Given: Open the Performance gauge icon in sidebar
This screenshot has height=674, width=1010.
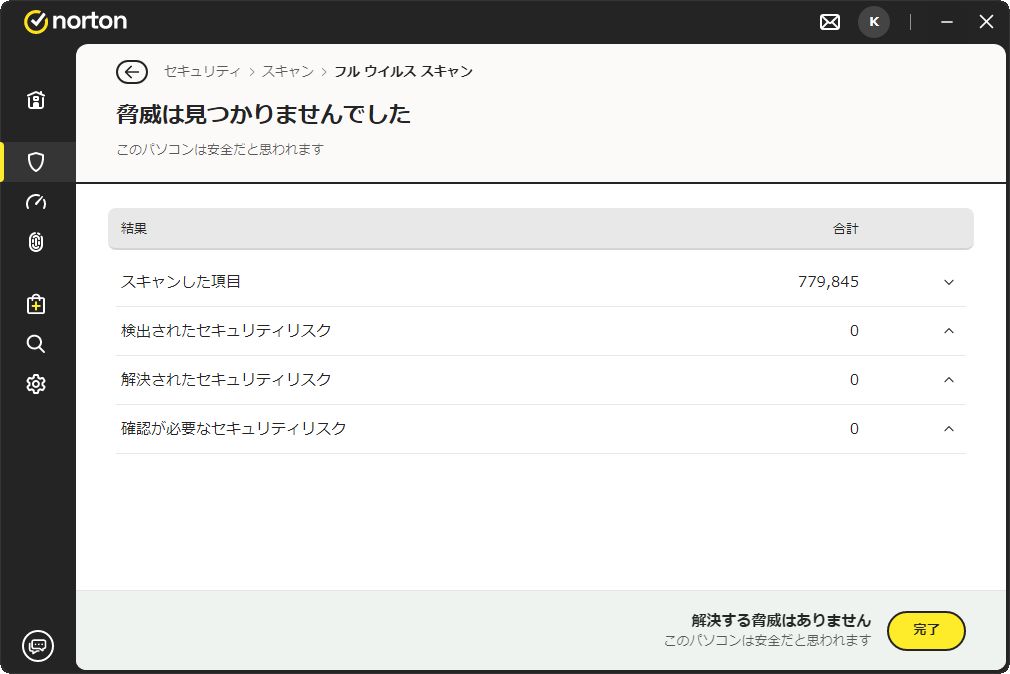Looking at the screenshot, I should 36,202.
